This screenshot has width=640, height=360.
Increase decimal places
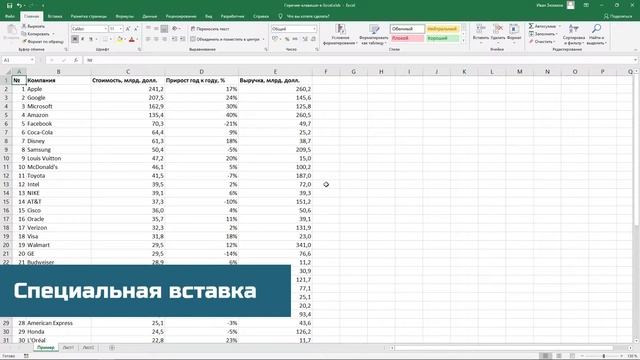pos(304,39)
